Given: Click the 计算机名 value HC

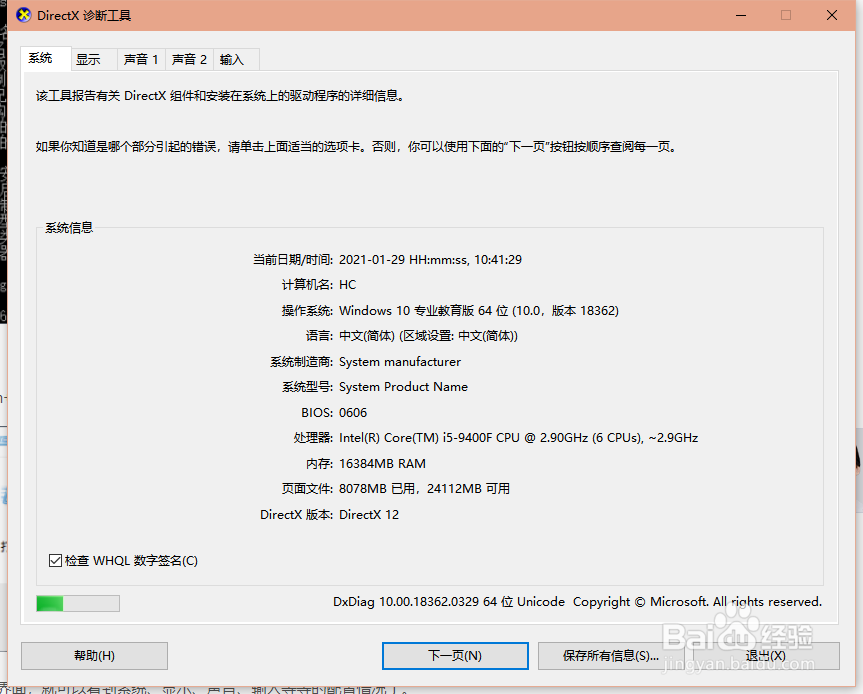Looking at the screenshot, I should 347,284.
